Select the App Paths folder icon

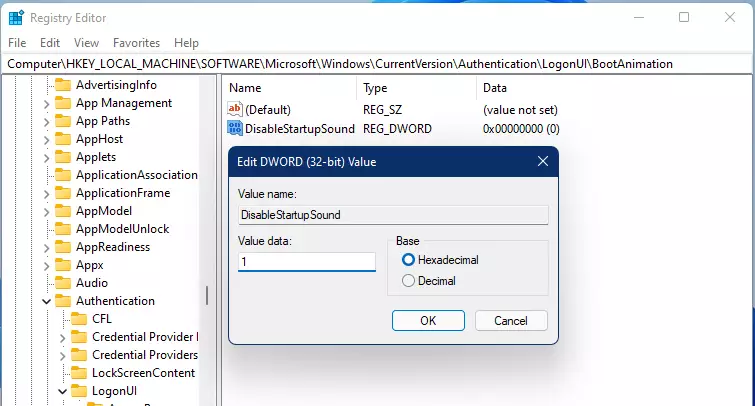pyautogui.click(x=63, y=121)
